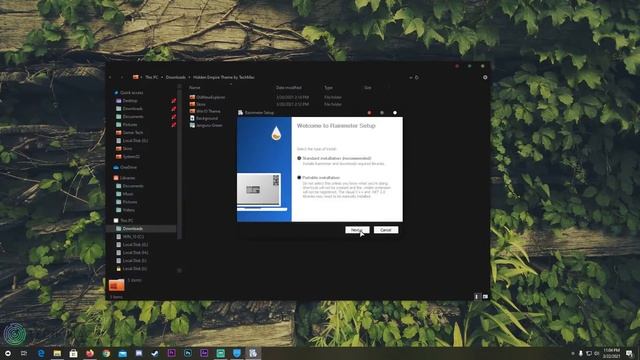Open Skins in the navigation pane
640x360 pixels.
click(124, 148)
